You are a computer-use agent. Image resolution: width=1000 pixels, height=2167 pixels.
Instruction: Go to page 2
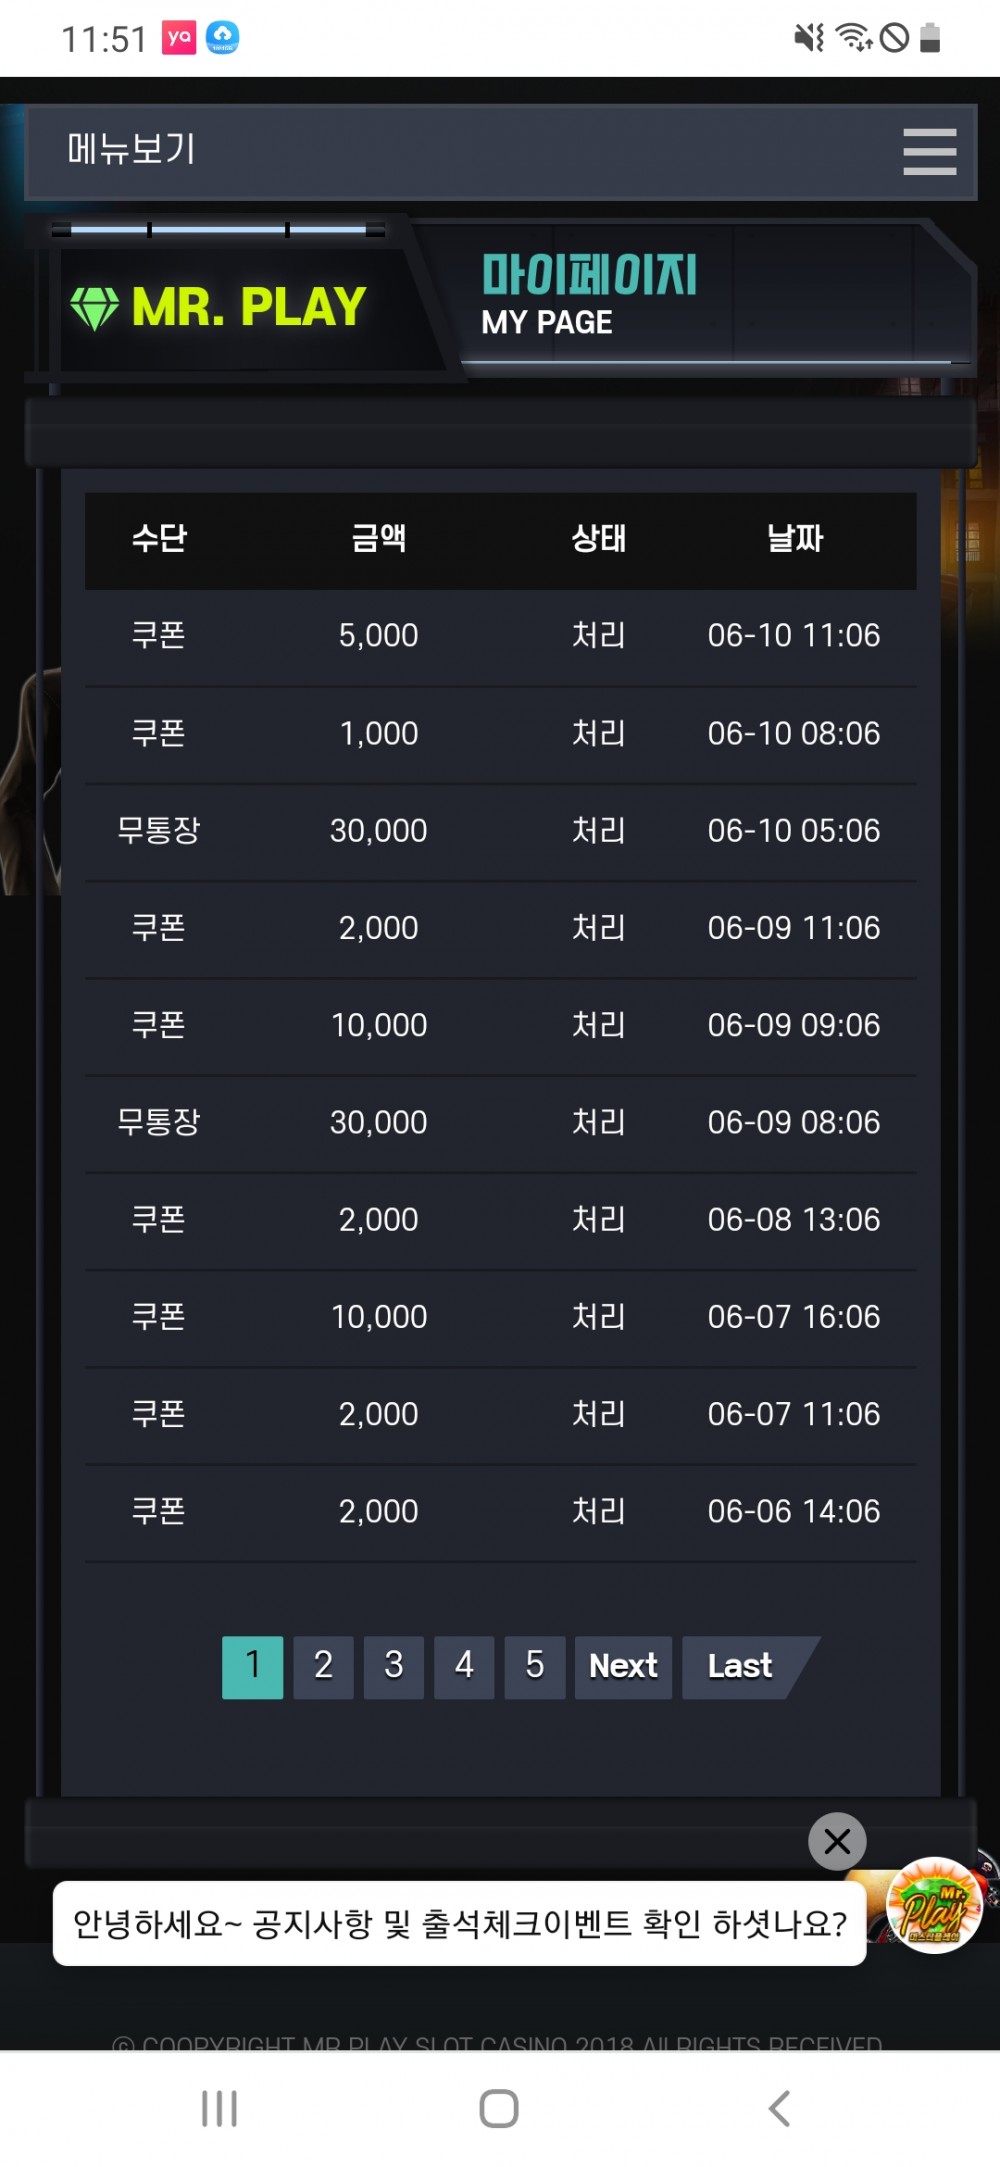(x=323, y=1667)
